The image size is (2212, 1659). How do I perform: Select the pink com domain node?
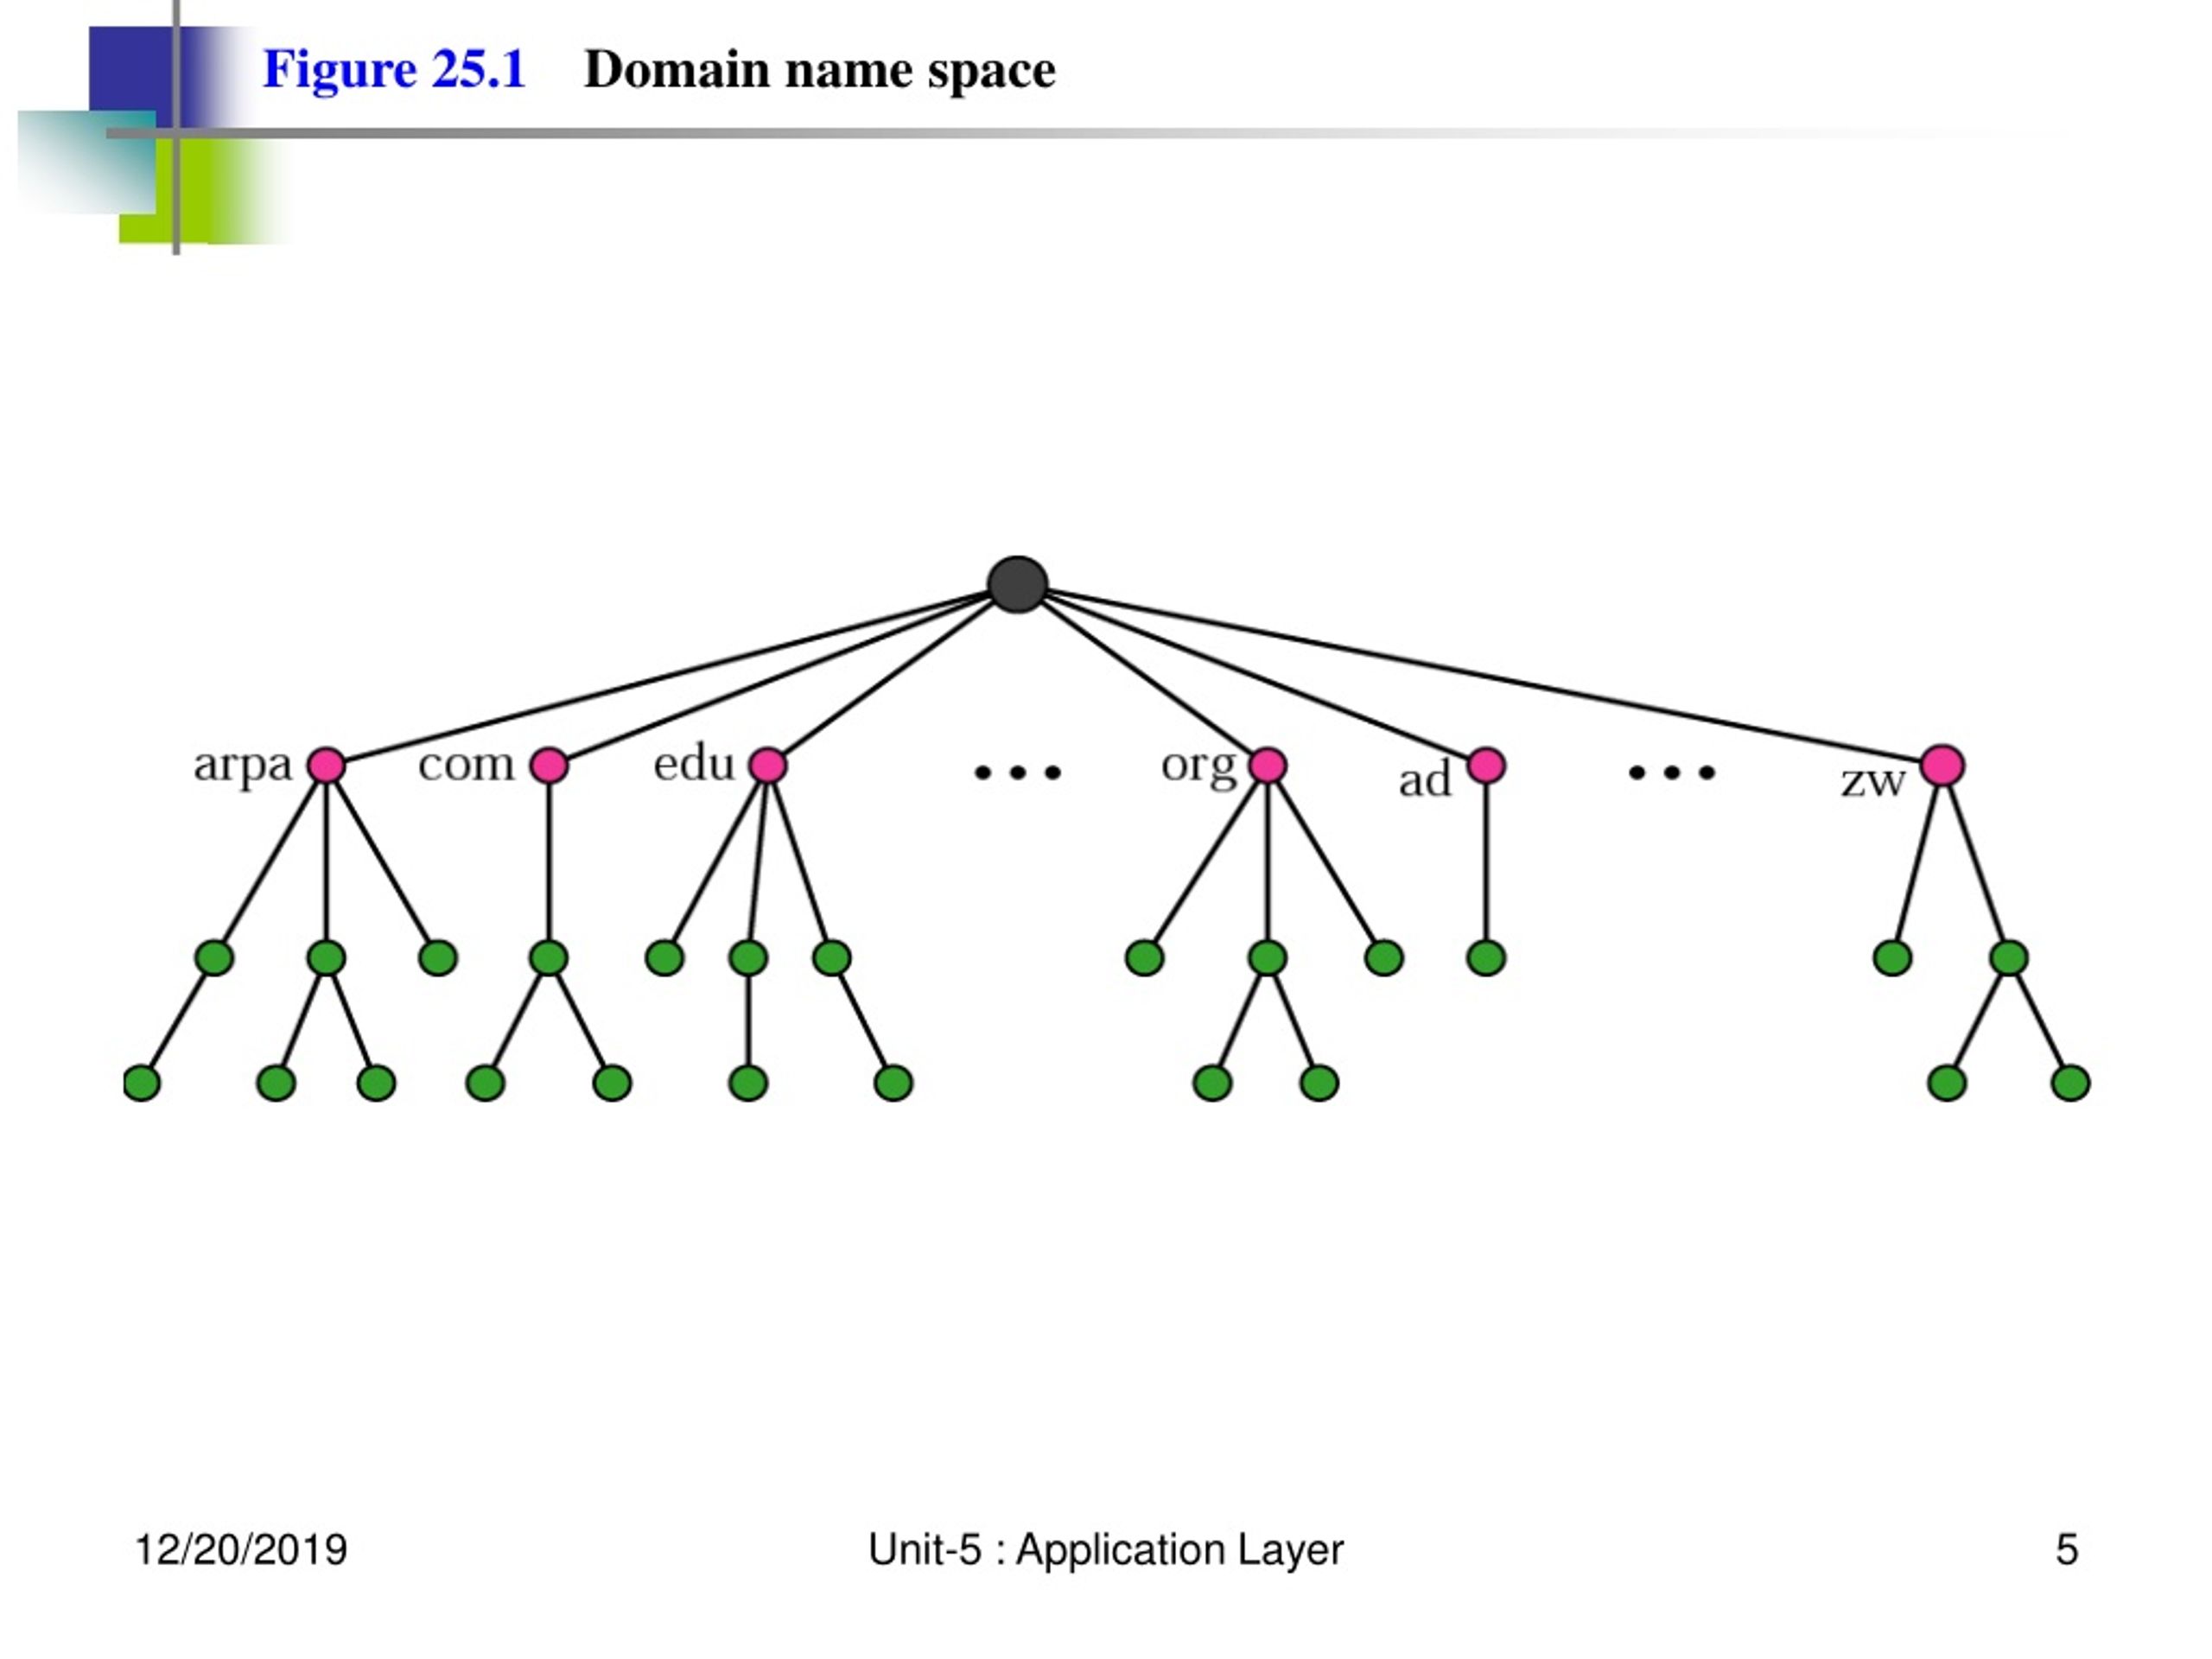[548, 766]
